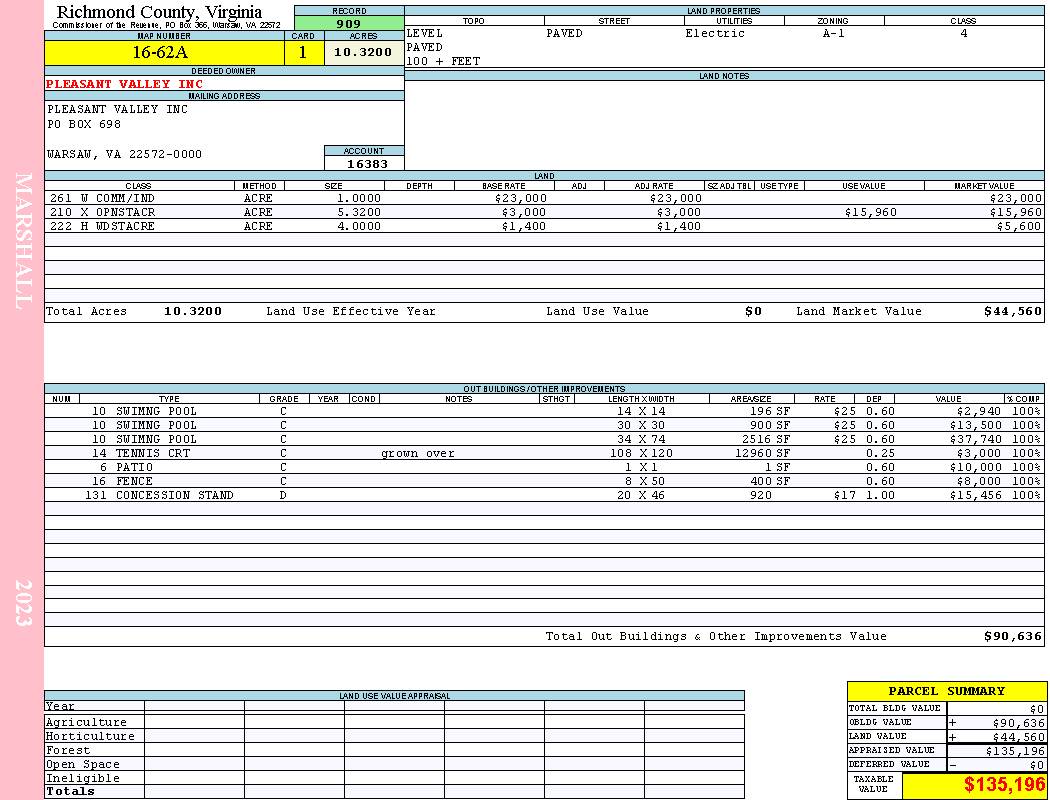Screen dimensions: 1050x800
Task: Click deeded owner PLEASANT VALLEY INC in red
Action: (124, 84)
